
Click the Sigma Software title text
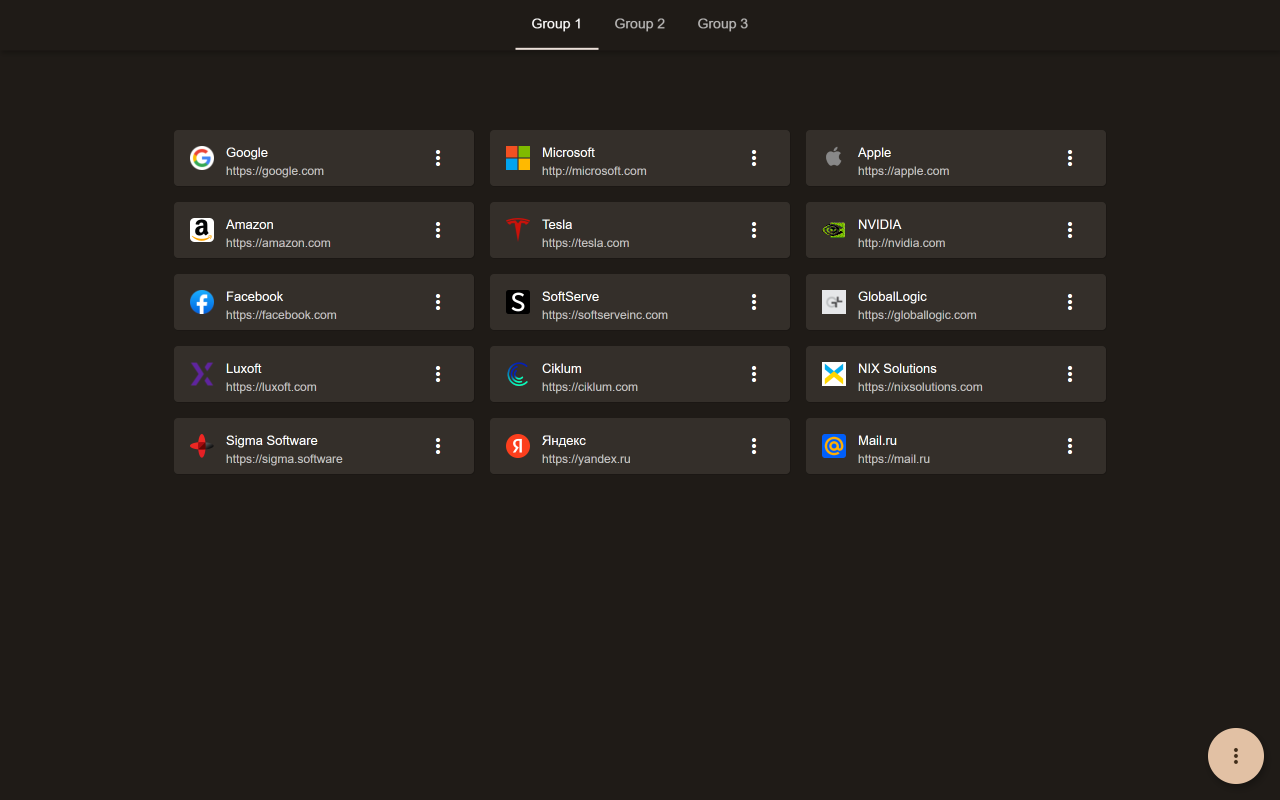272,441
